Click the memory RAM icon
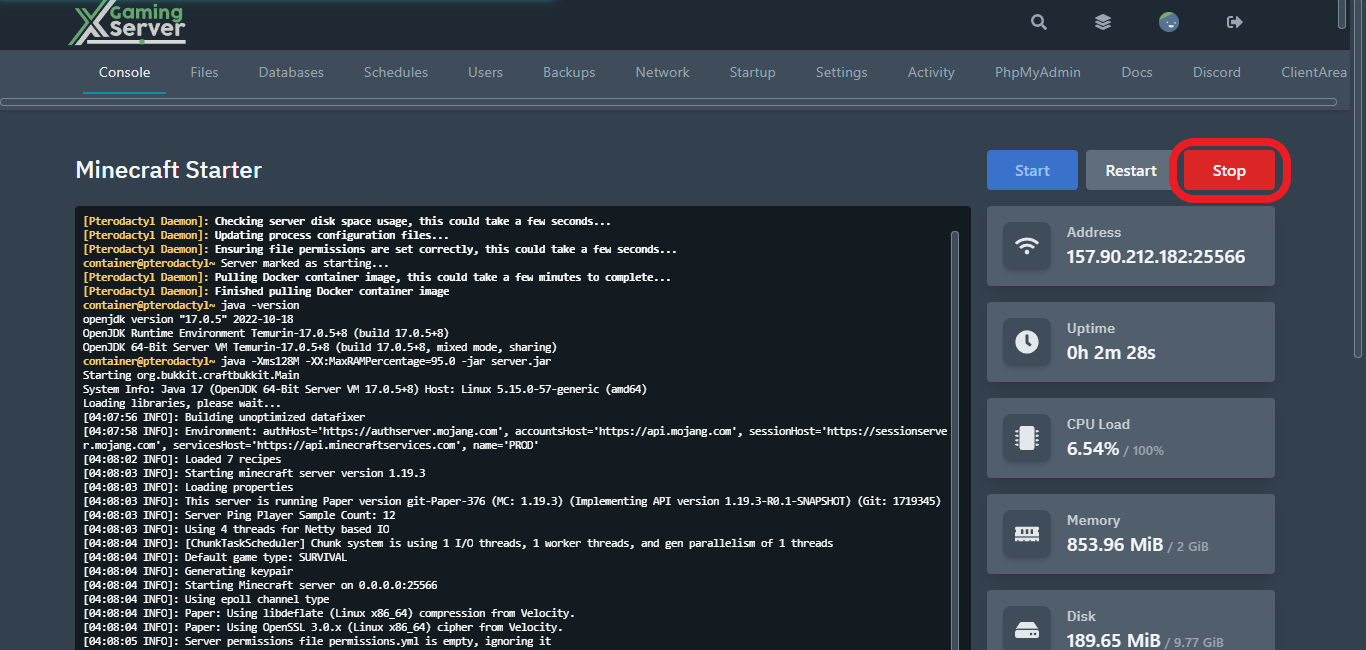The height and width of the screenshot is (650, 1366). (x=1026, y=534)
